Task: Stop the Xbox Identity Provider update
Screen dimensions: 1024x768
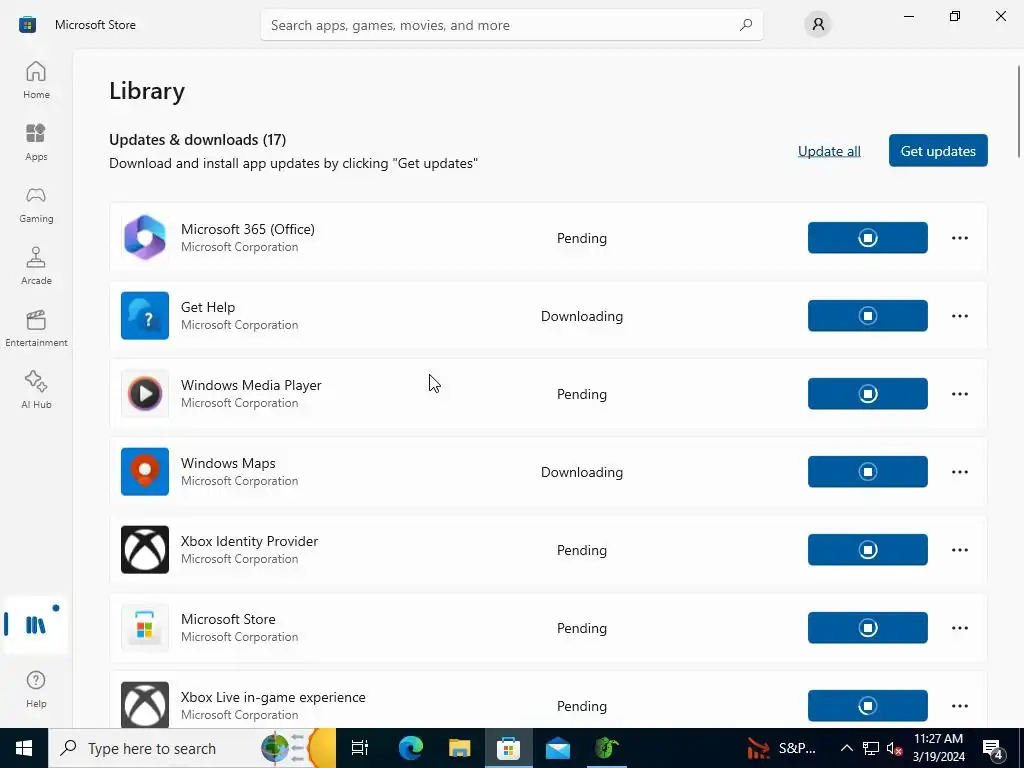Action: pyautogui.click(x=867, y=550)
